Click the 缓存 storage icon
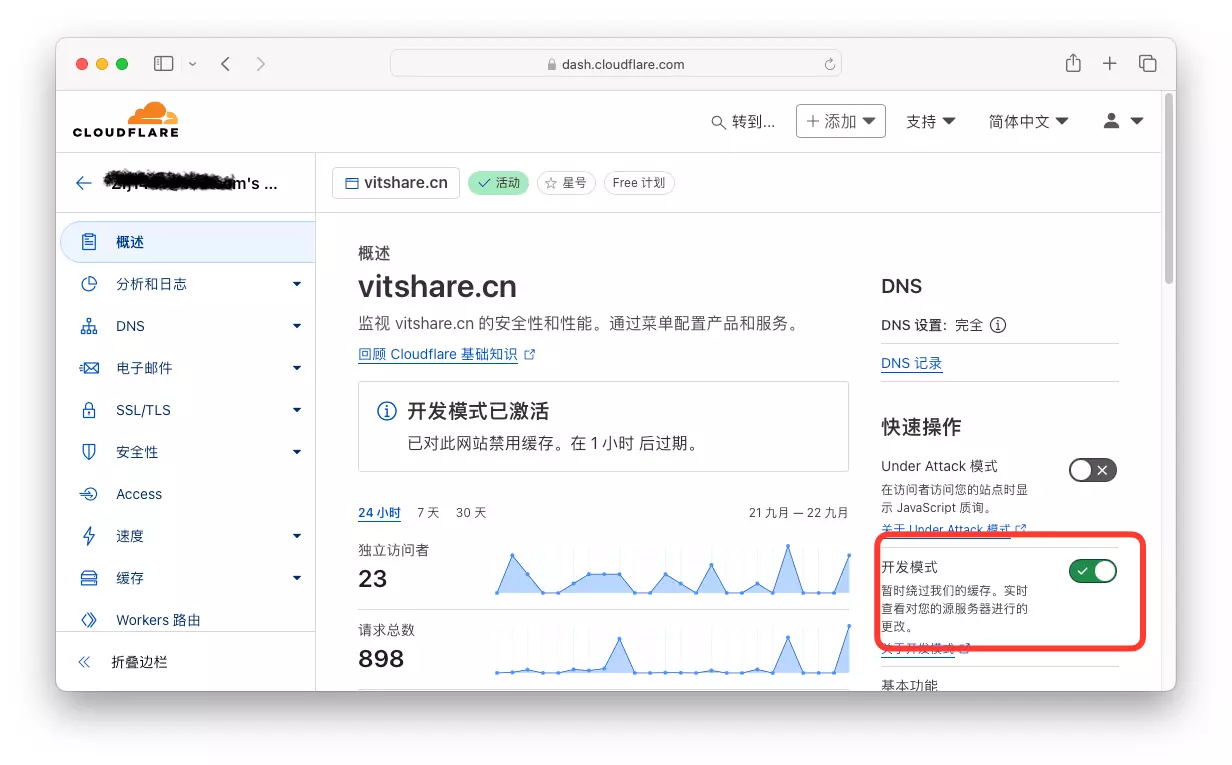This screenshot has width=1232, height=765. (89, 578)
